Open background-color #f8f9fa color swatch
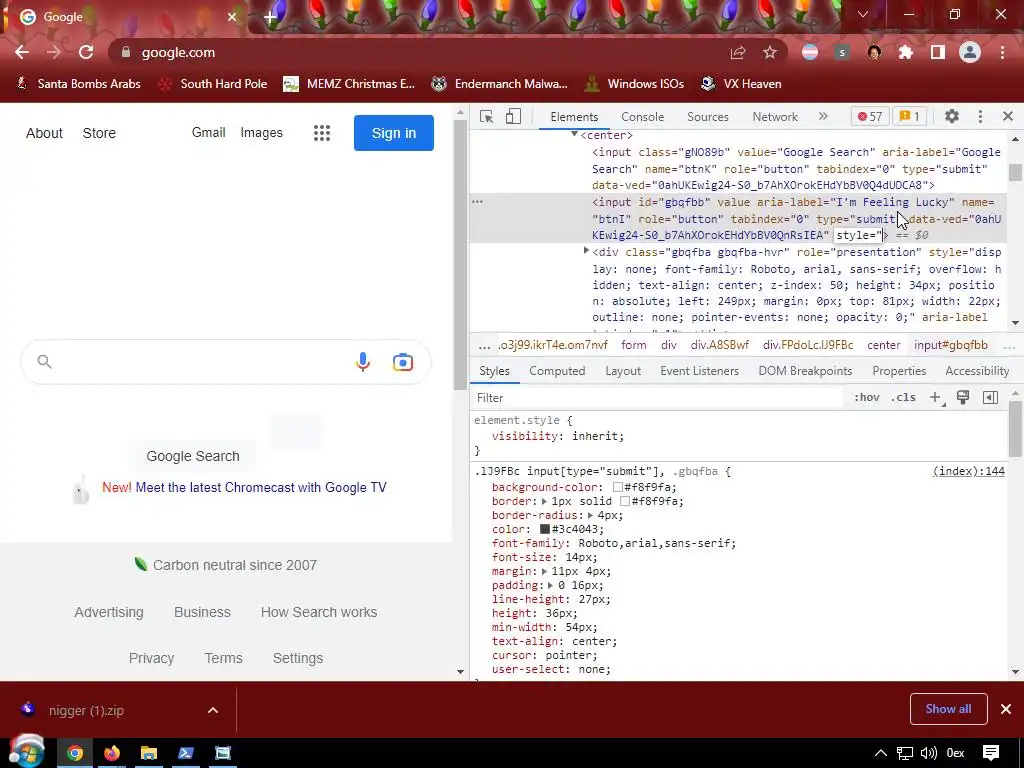Image resolution: width=1024 pixels, height=768 pixels. point(617,487)
